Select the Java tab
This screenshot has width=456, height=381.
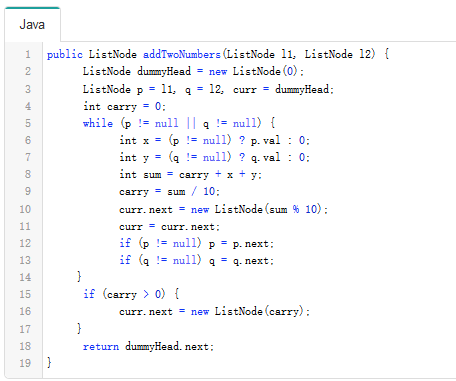32,25
